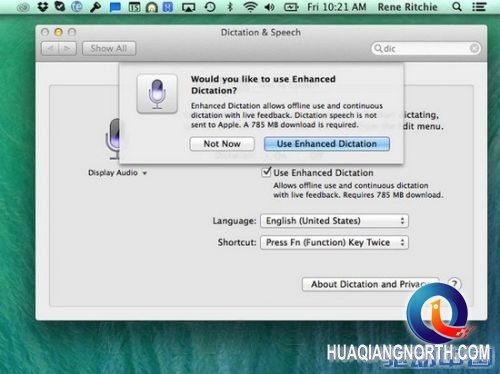This screenshot has width=500, height=374.
Task: Click the Wi-Fi status icon
Action: tap(250, 7)
